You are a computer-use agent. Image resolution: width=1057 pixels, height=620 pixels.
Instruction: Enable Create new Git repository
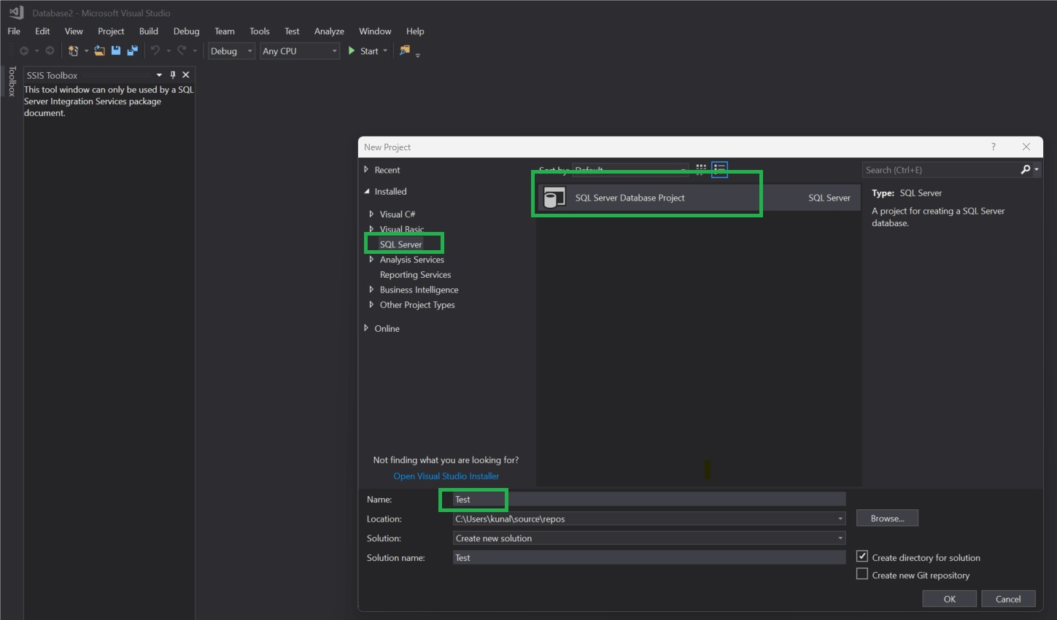tap(862, 575)
